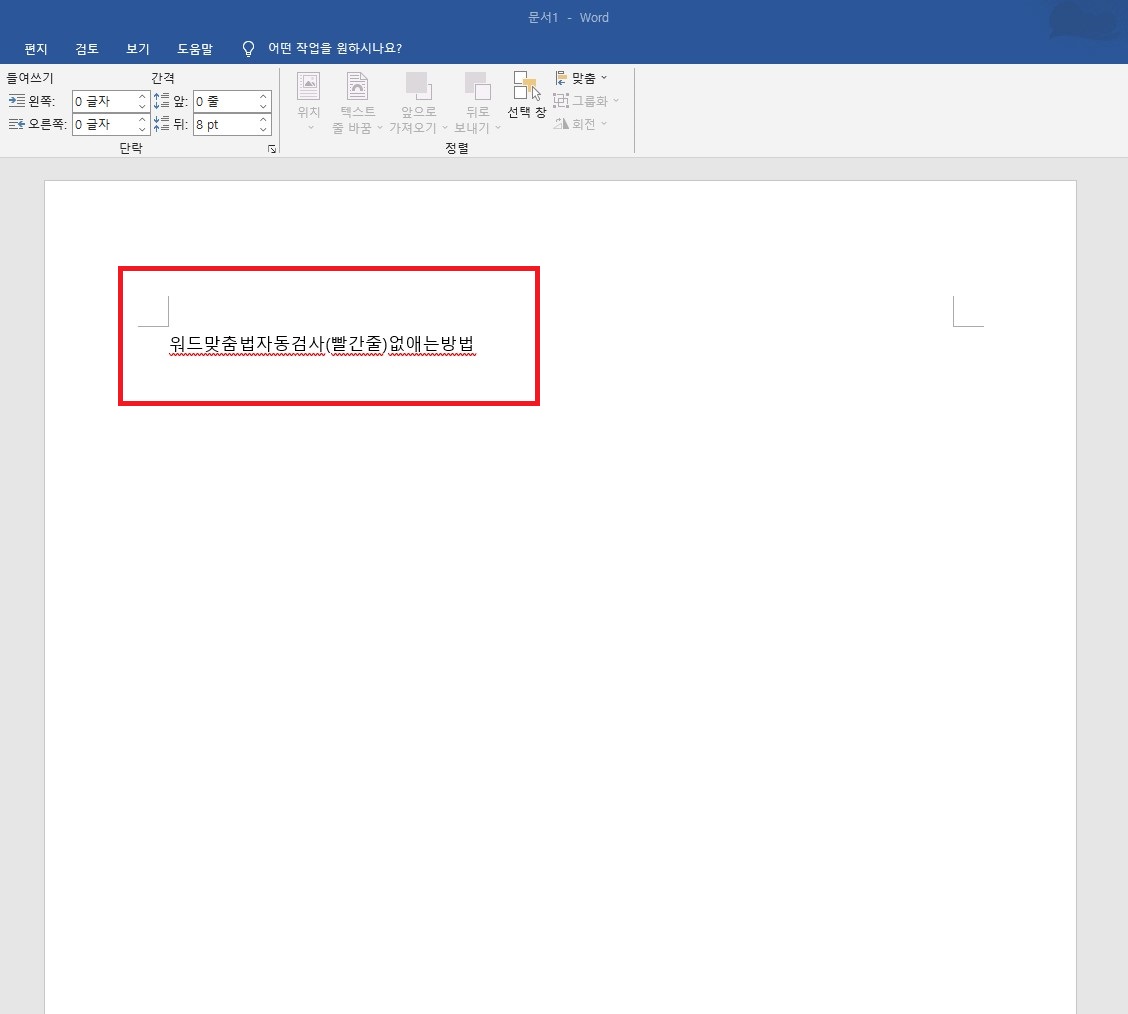
Task: Click the spacing before (앞) icon
Action: [162, 101]
